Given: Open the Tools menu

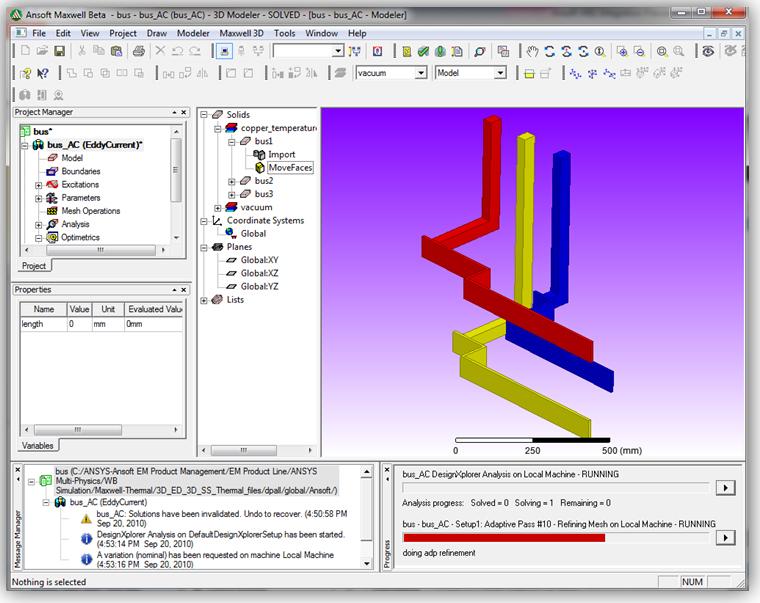Looking at the screenshot, I should (x=285, y=33).
